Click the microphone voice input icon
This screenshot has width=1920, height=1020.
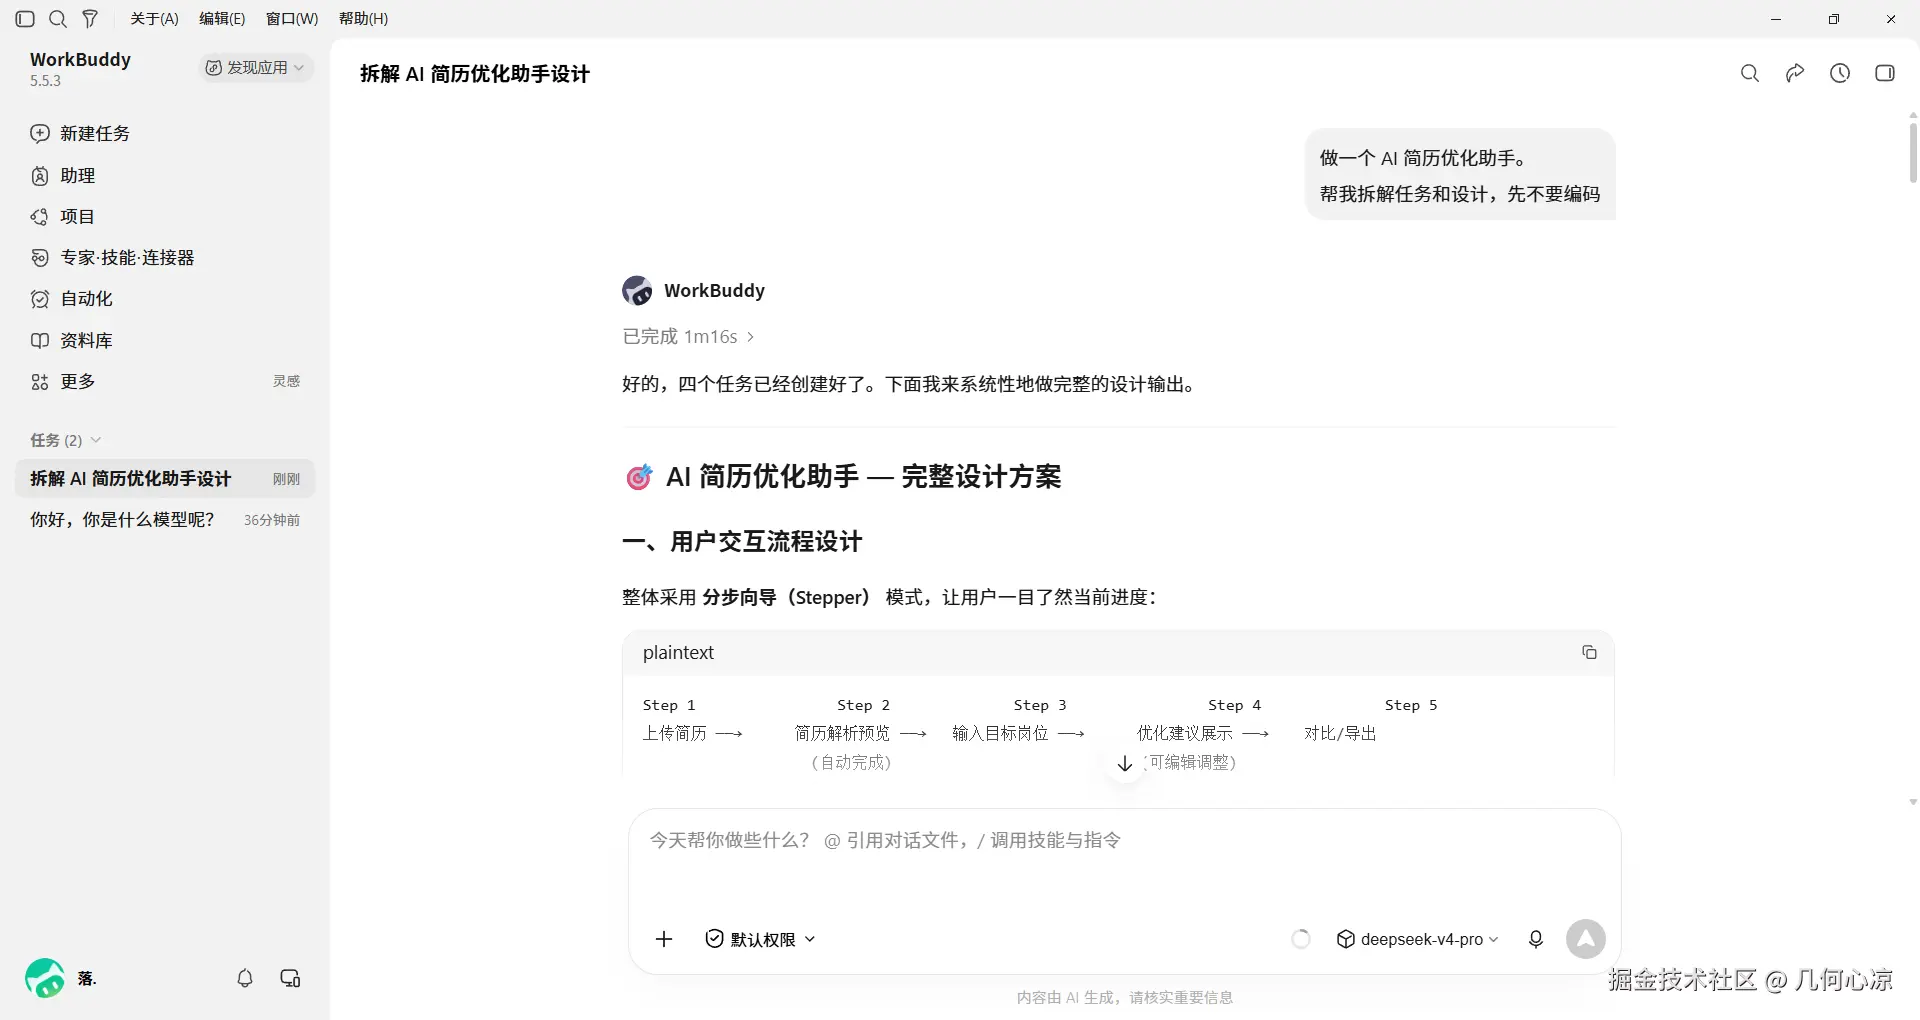coord(1536,939)
